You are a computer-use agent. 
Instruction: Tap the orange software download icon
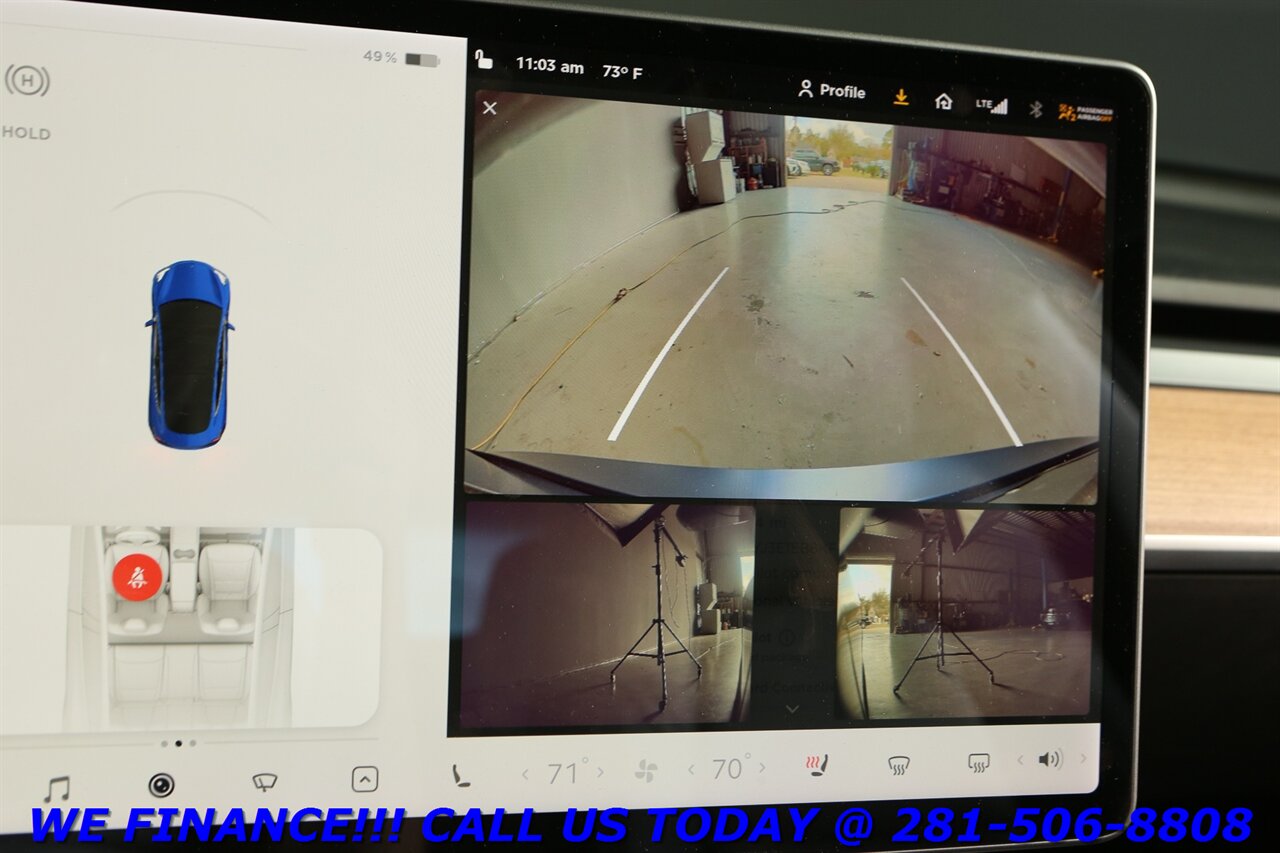coord(901,97)
